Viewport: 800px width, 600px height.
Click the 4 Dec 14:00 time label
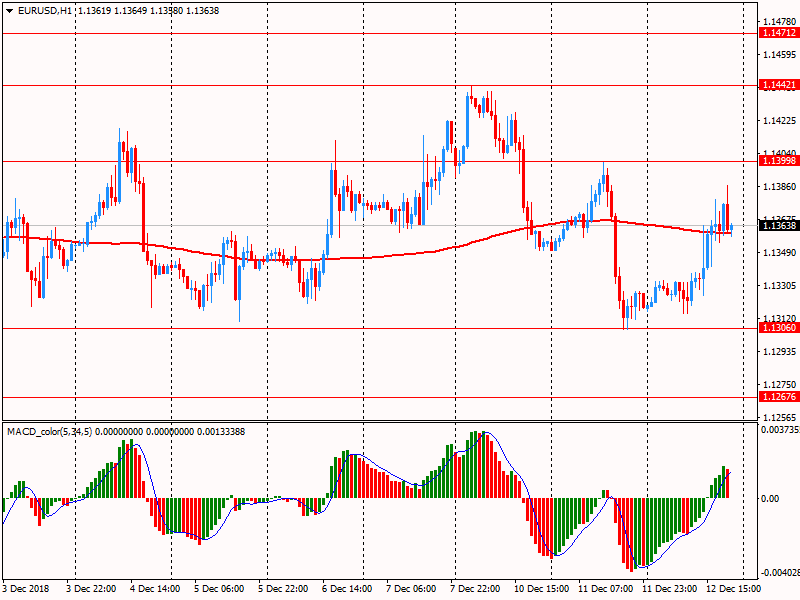(156, 589)
